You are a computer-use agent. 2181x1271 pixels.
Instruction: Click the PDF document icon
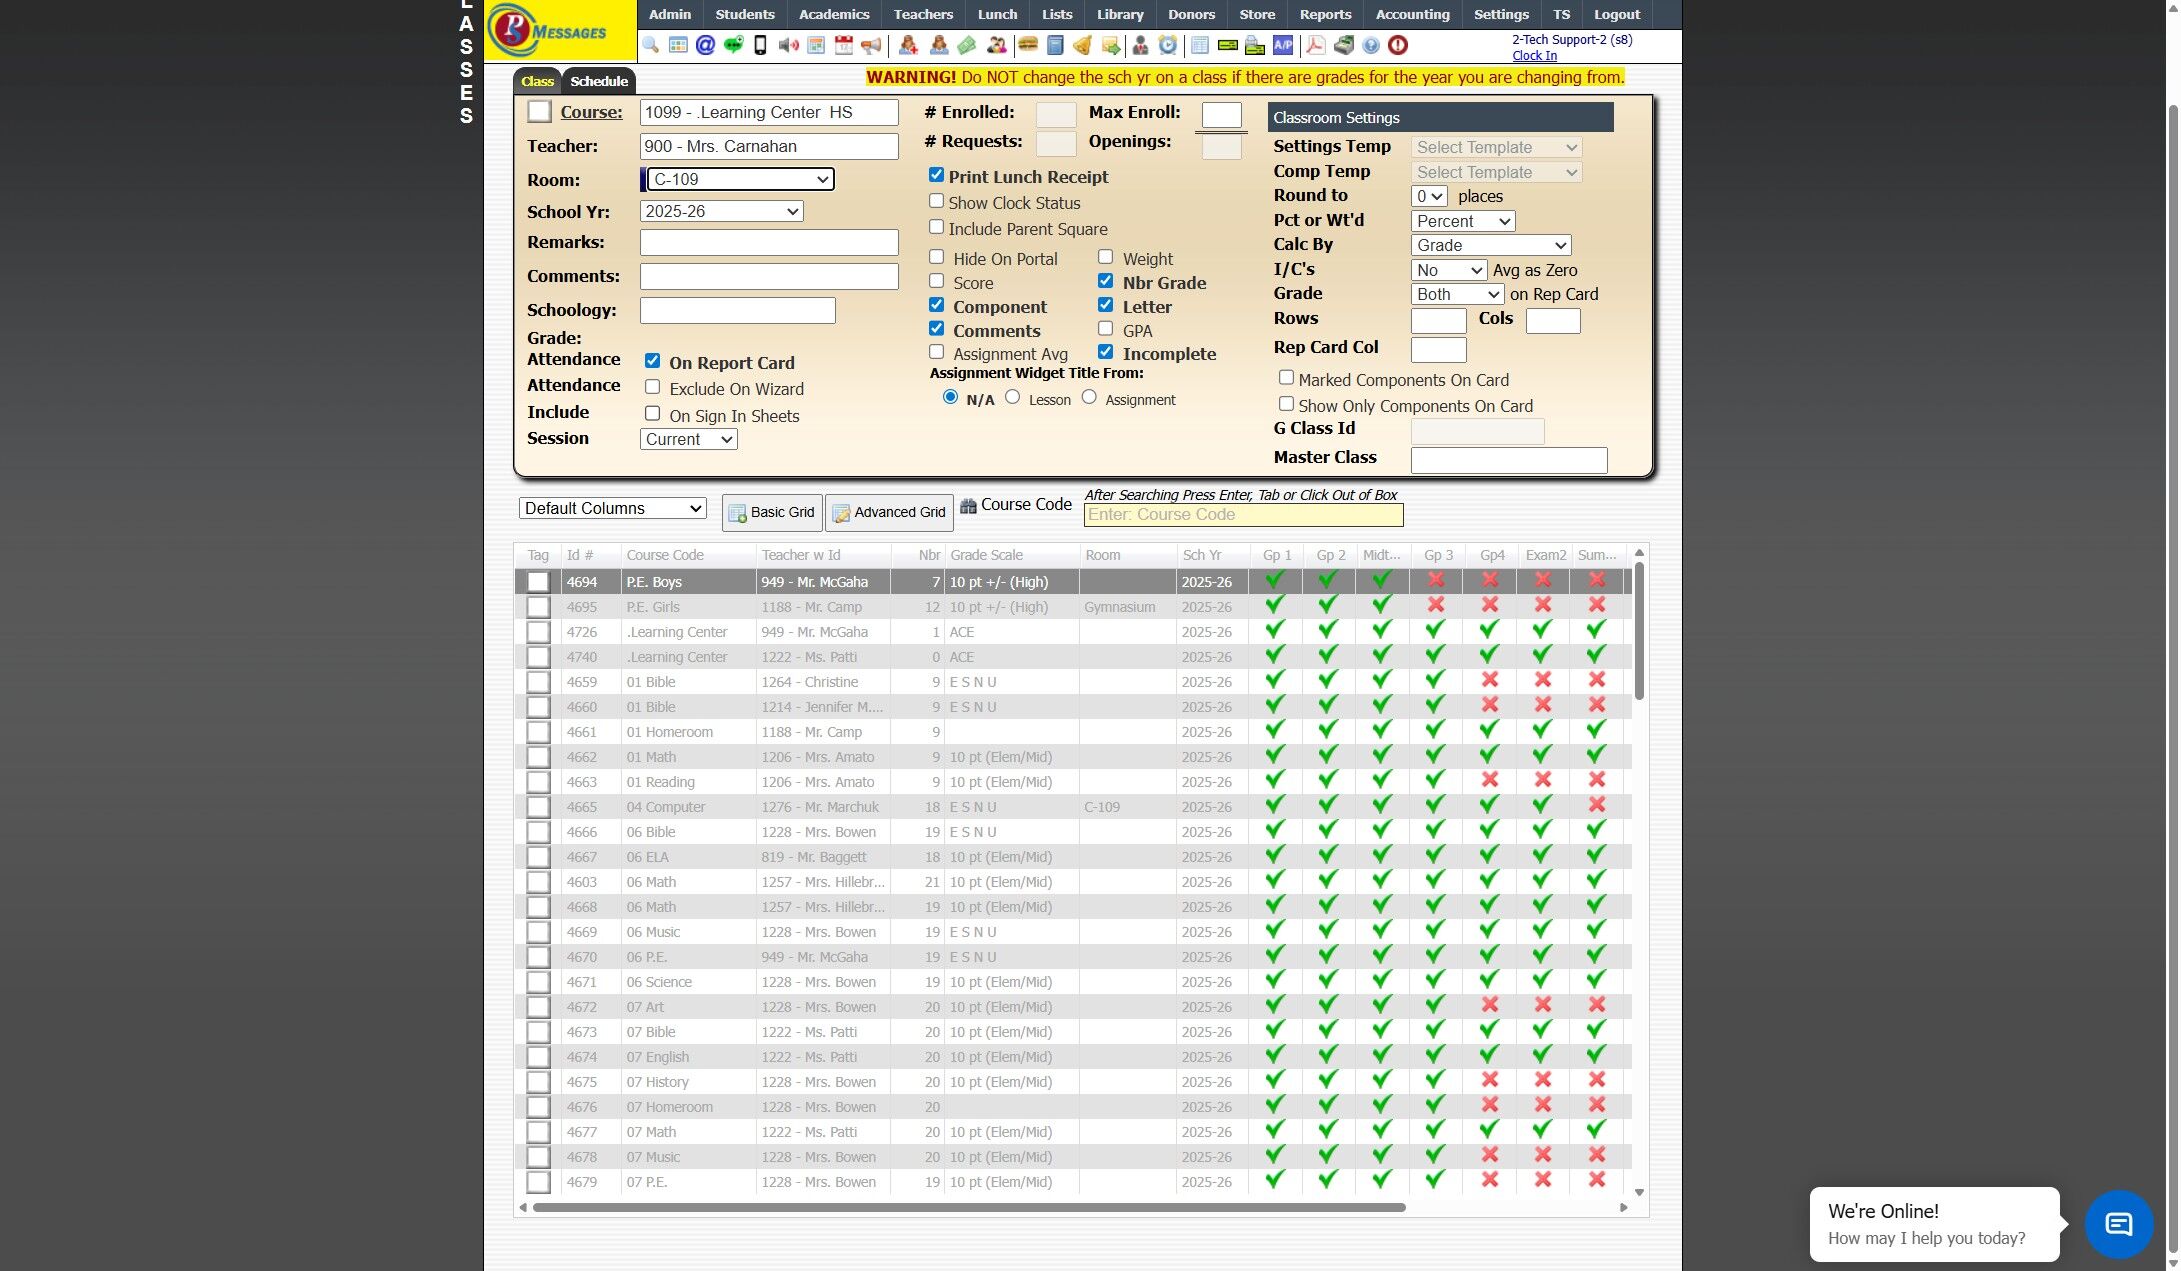[x=1315, y=45]
